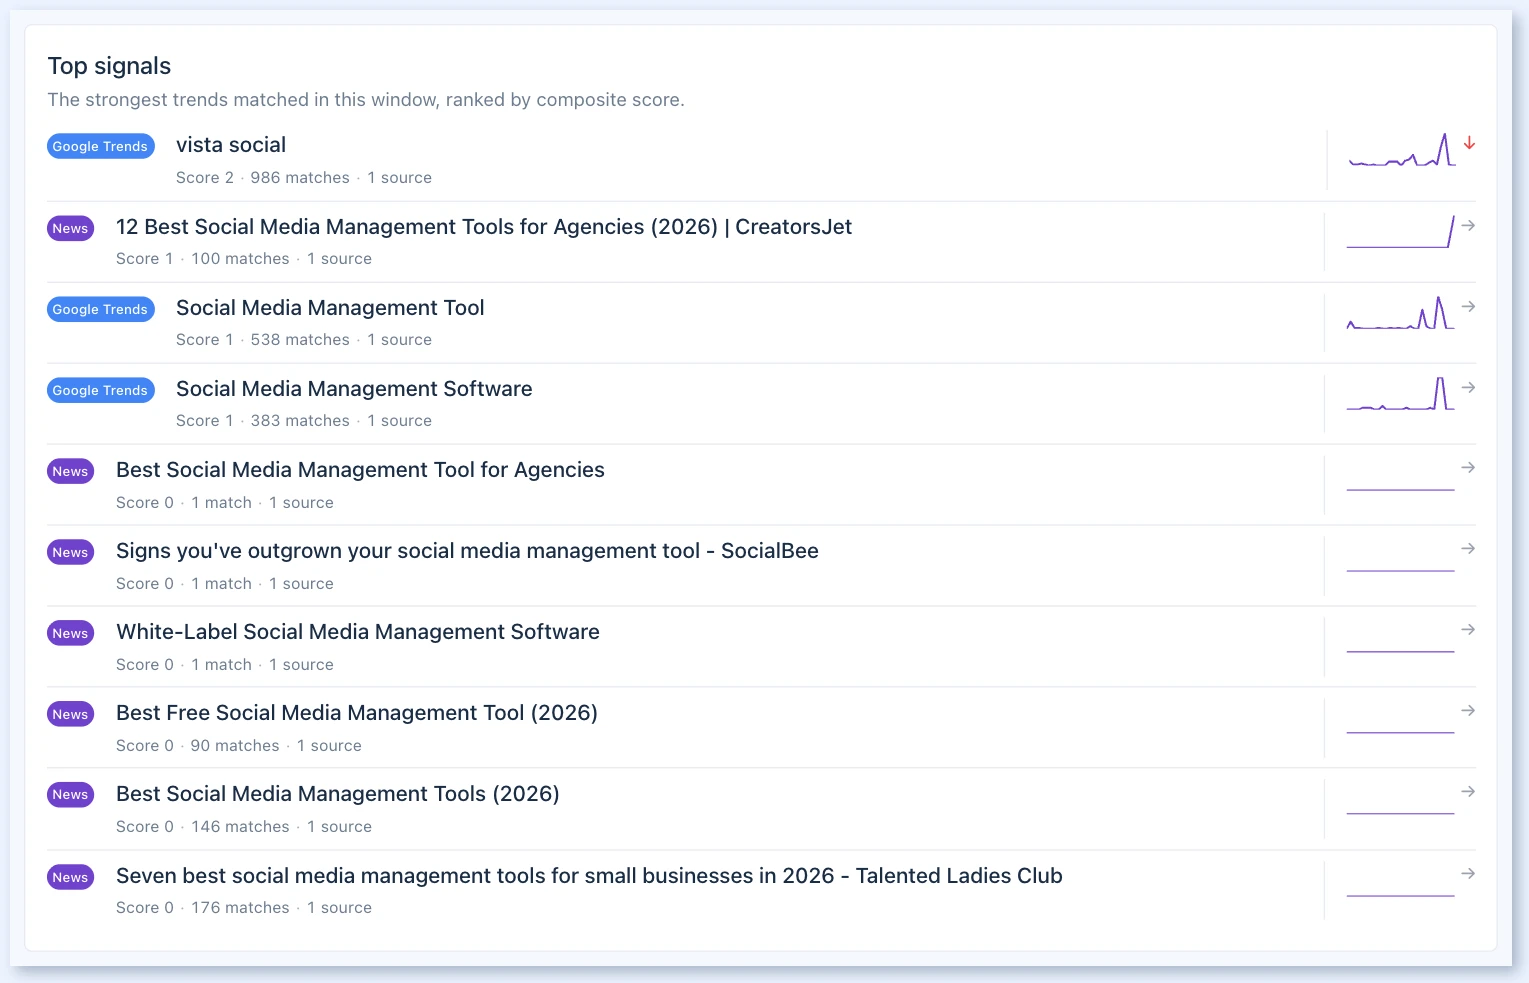Open Best Social Media Management Tool for Agencies
Image resolution: width=1529 pixels, height=983 pixels.
point(360,470)
